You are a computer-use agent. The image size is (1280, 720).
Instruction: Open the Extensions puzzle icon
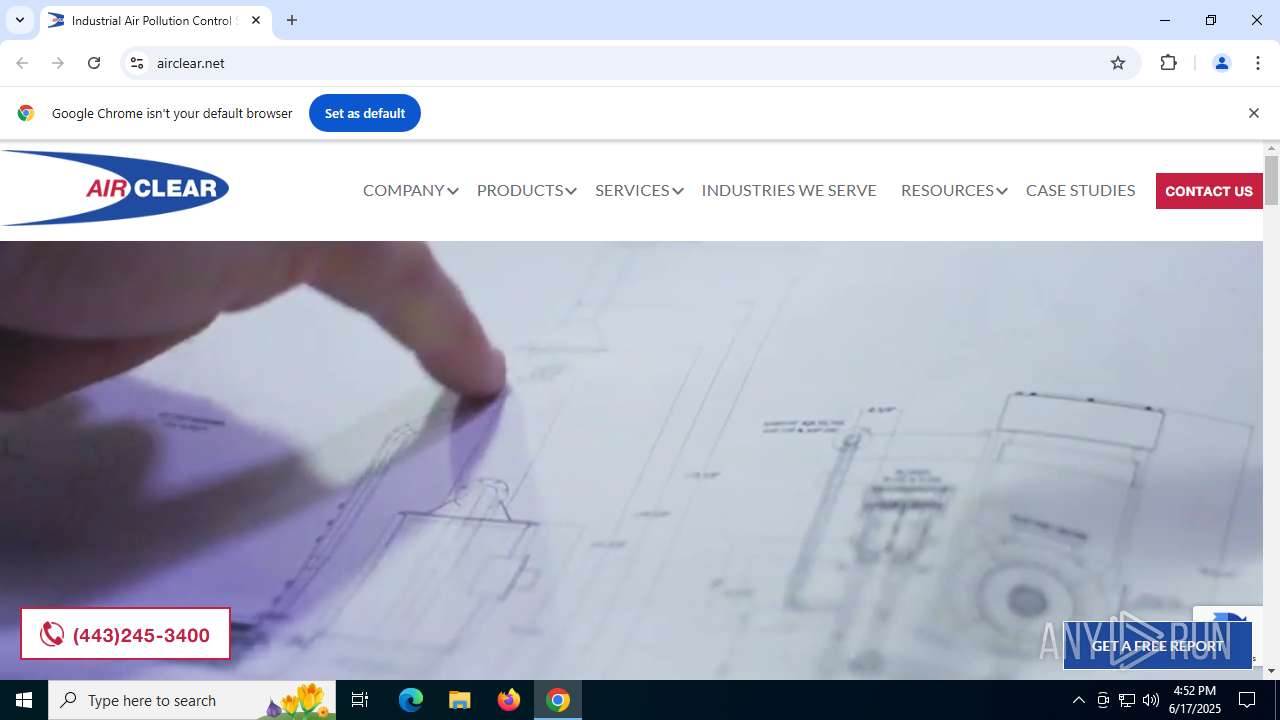tap(1168, 63)
